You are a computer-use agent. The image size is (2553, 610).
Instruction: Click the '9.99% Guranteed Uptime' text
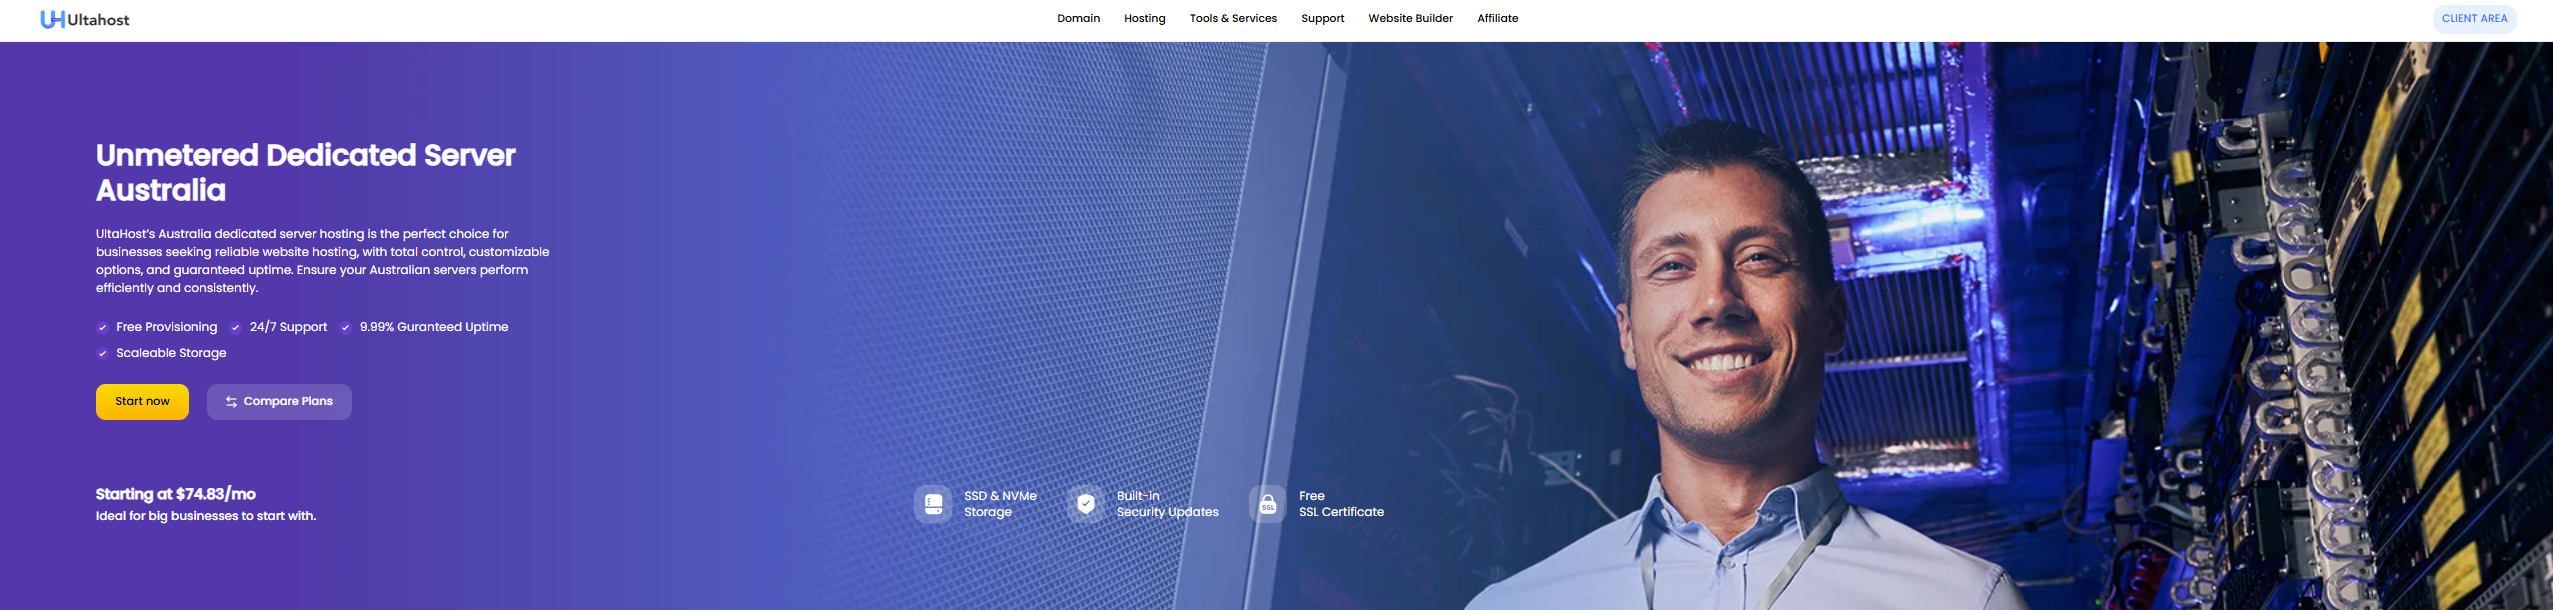coord(434,327)
